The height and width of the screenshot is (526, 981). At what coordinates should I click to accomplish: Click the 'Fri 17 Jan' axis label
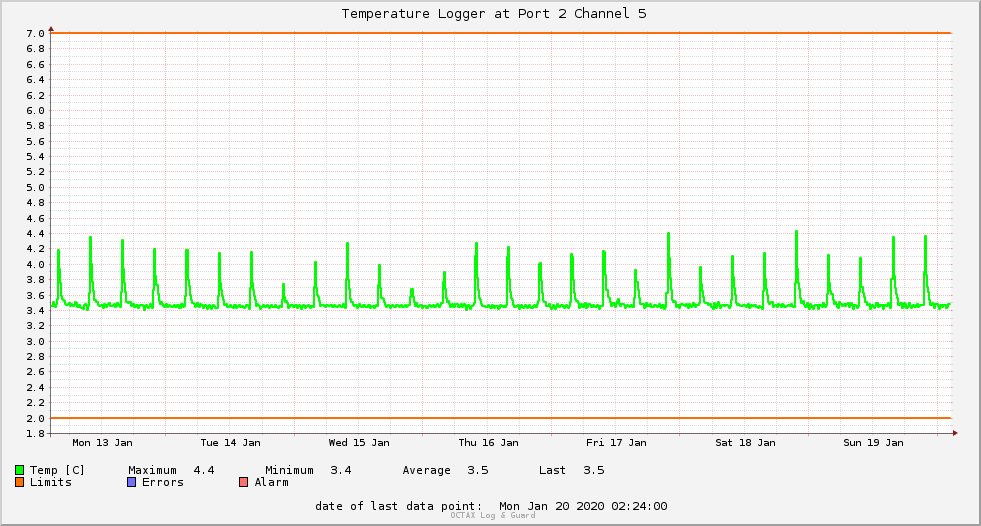(x=616, y=443)
